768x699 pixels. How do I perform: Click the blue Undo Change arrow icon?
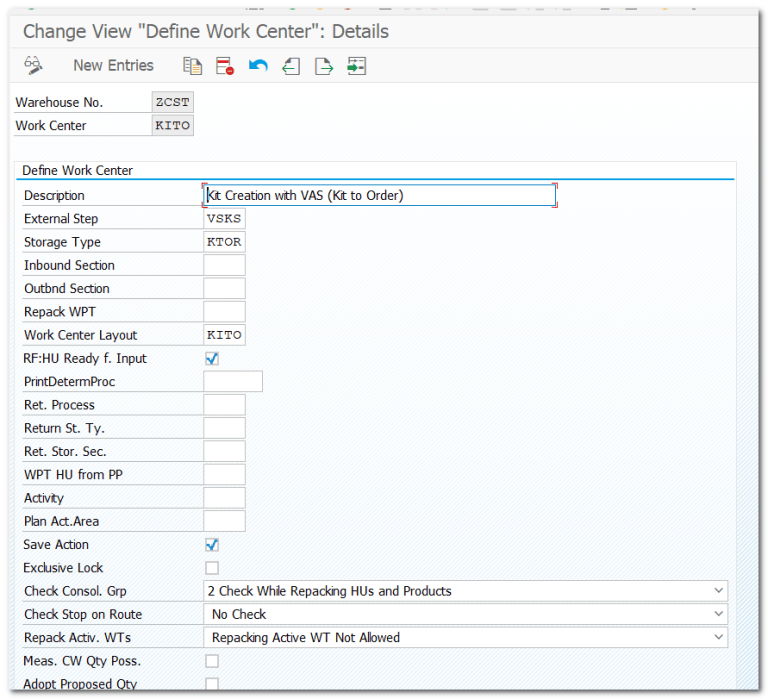258,65
